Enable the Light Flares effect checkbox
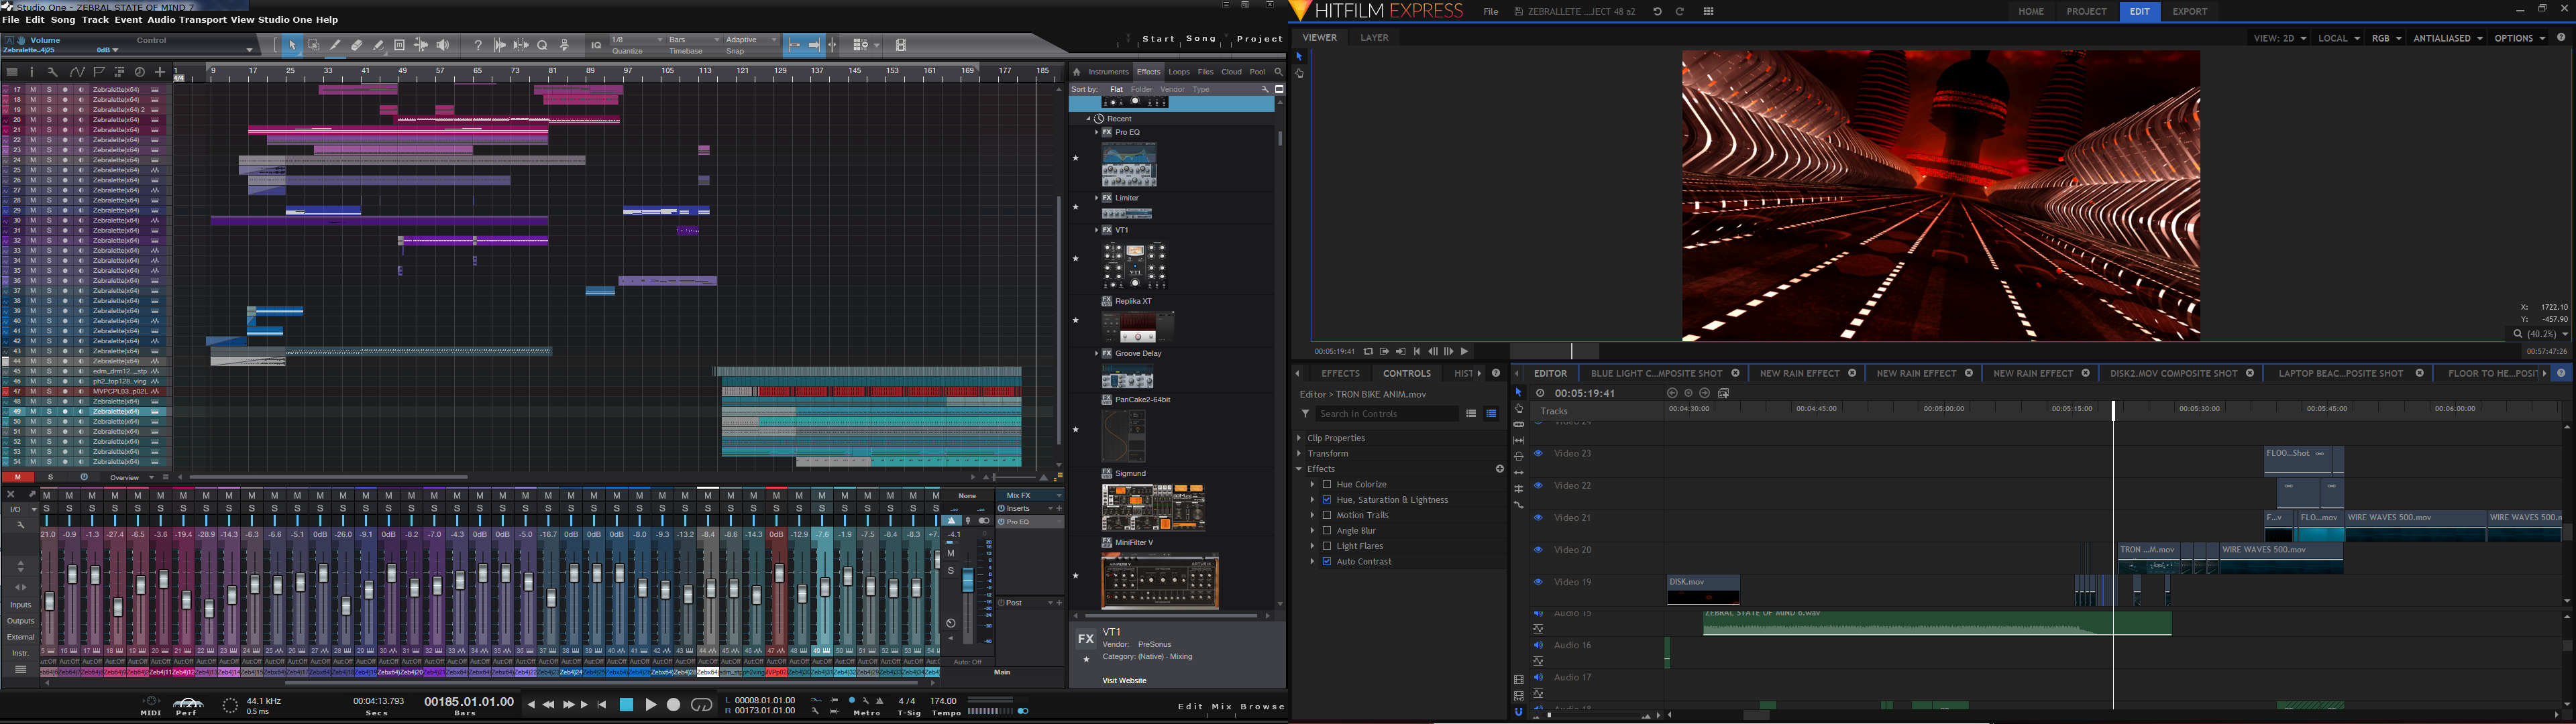 point(1327,546)
